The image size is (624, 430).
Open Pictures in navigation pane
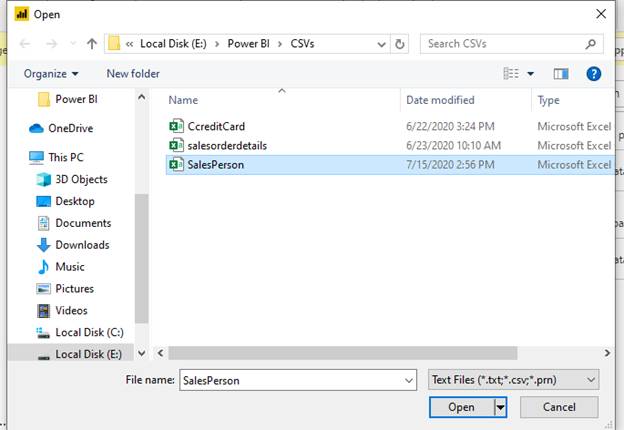[74, 288]
